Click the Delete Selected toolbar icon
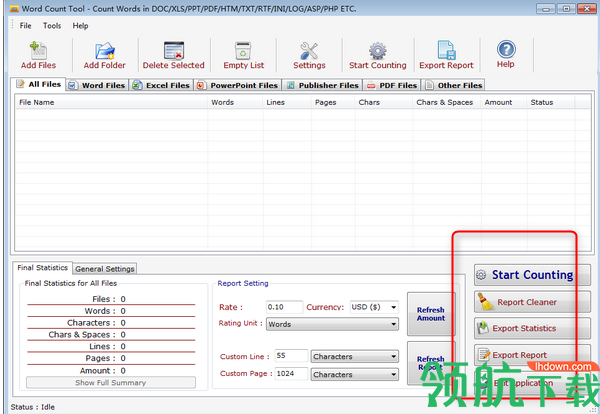Image resolution: width=600 pixels, height=414 pixels. pos(174,51)
